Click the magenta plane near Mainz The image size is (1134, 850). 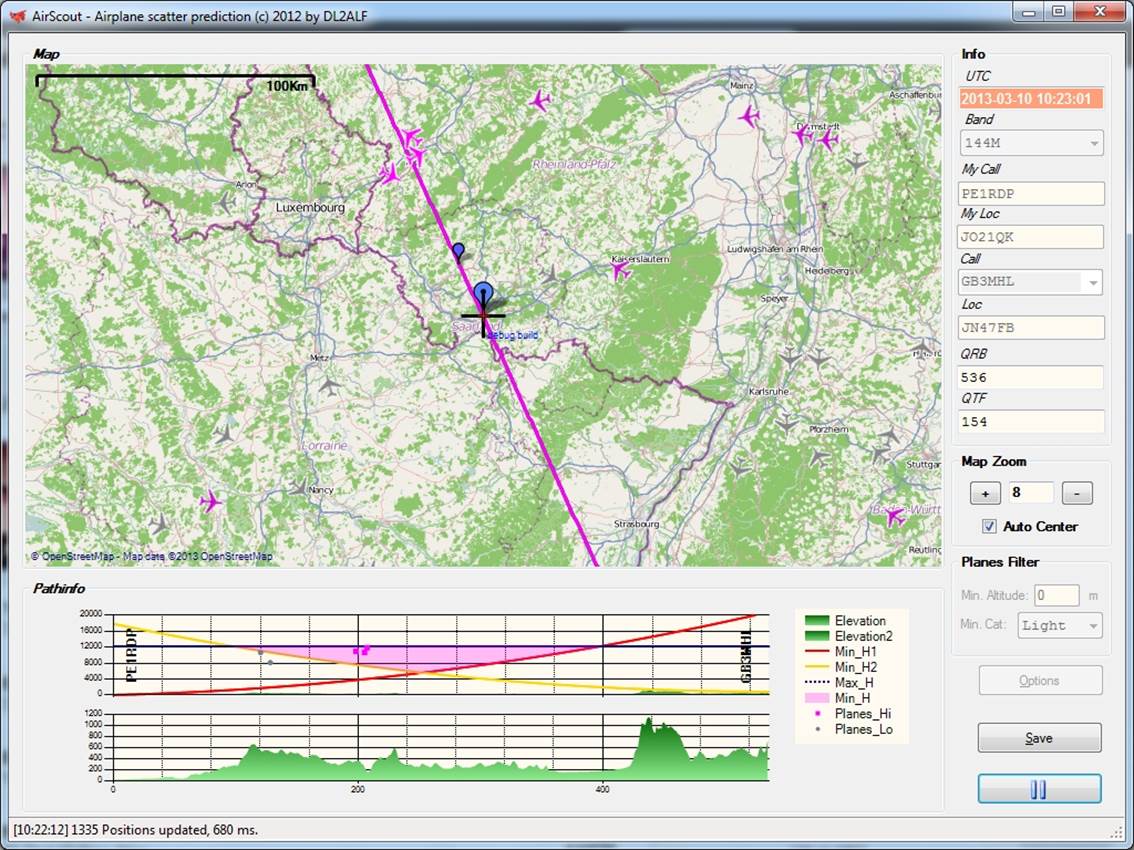(x=749, y=116)
